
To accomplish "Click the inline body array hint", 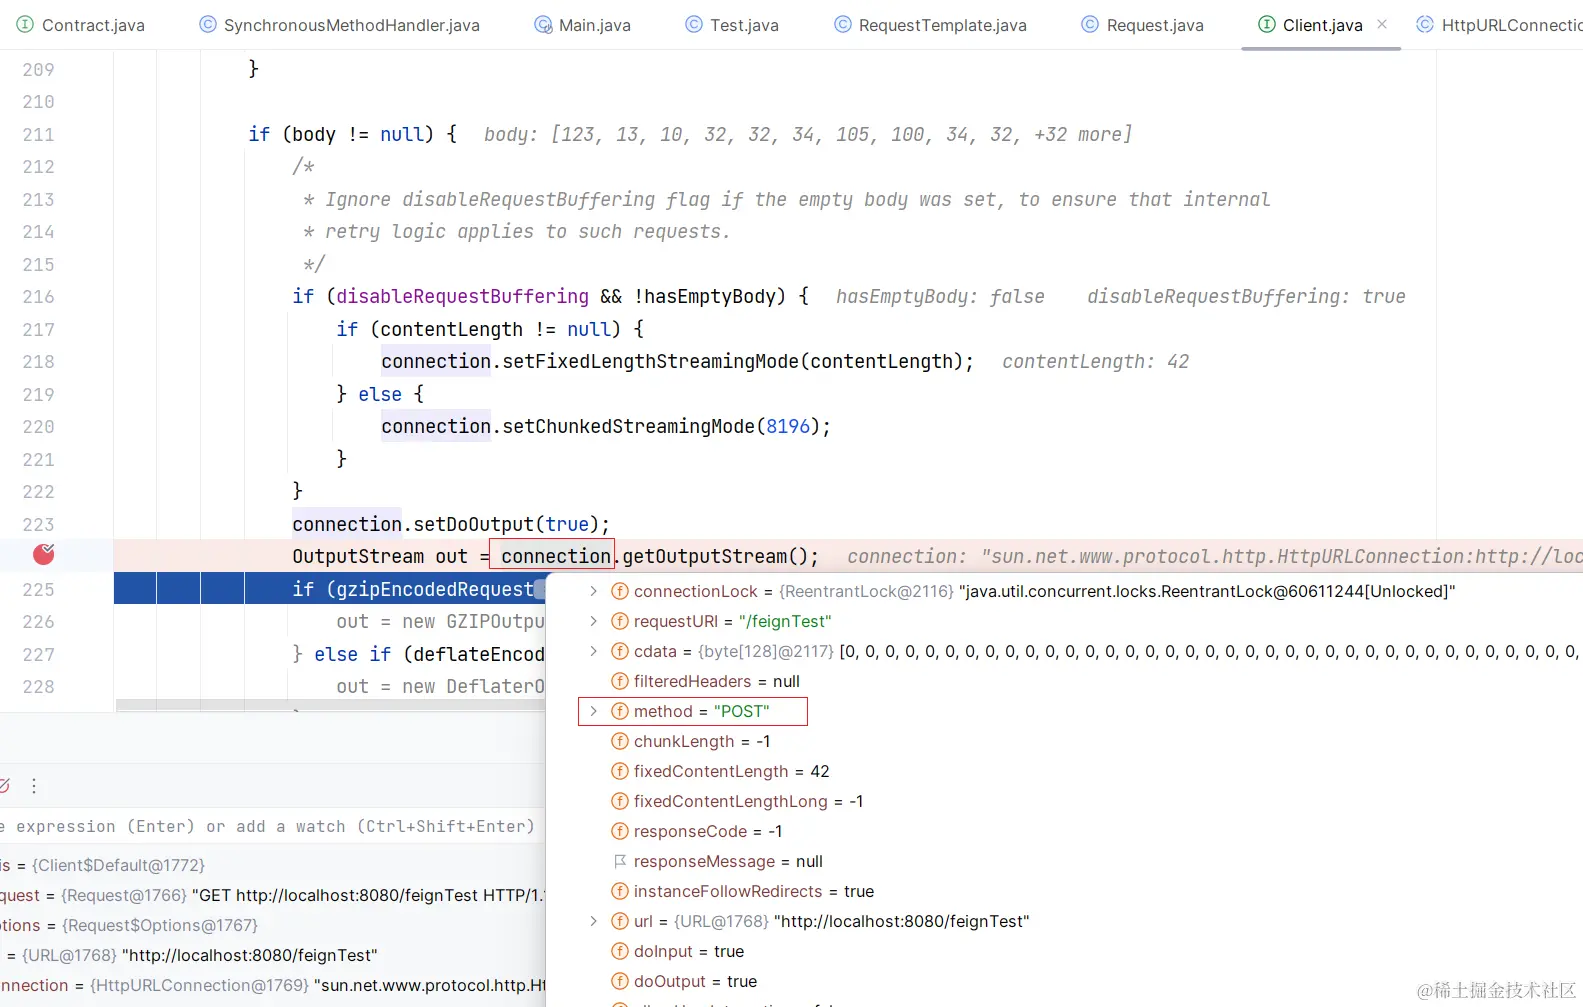I will pos(808,134).
